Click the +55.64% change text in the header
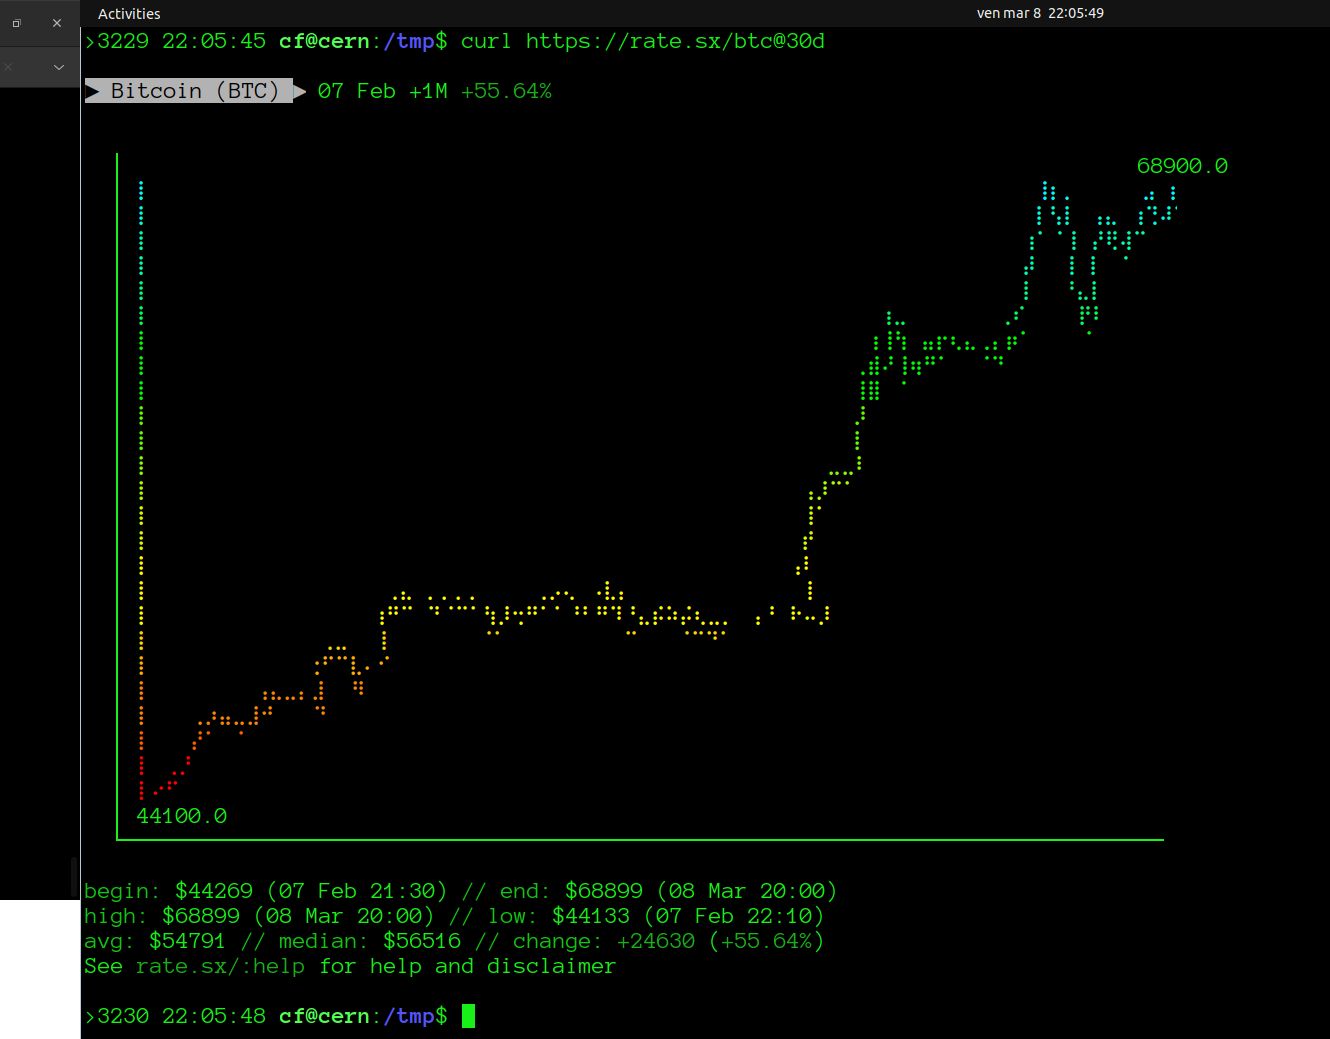1330x1039 pixels. click(x=506, y=91)
